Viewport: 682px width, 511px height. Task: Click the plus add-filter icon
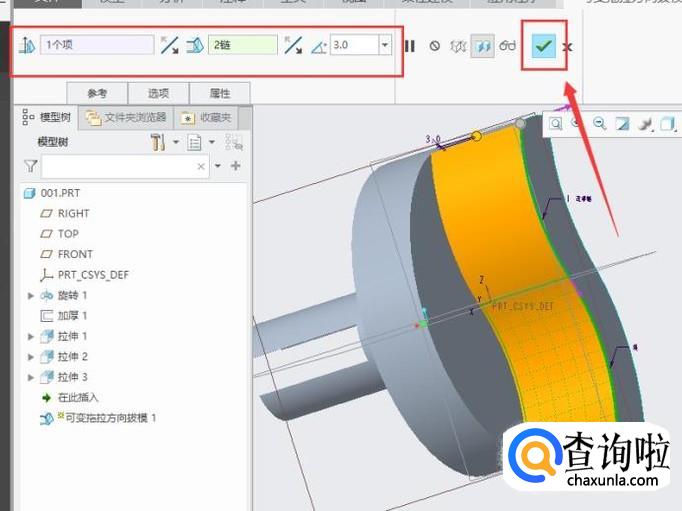click(x=236, y=165)
